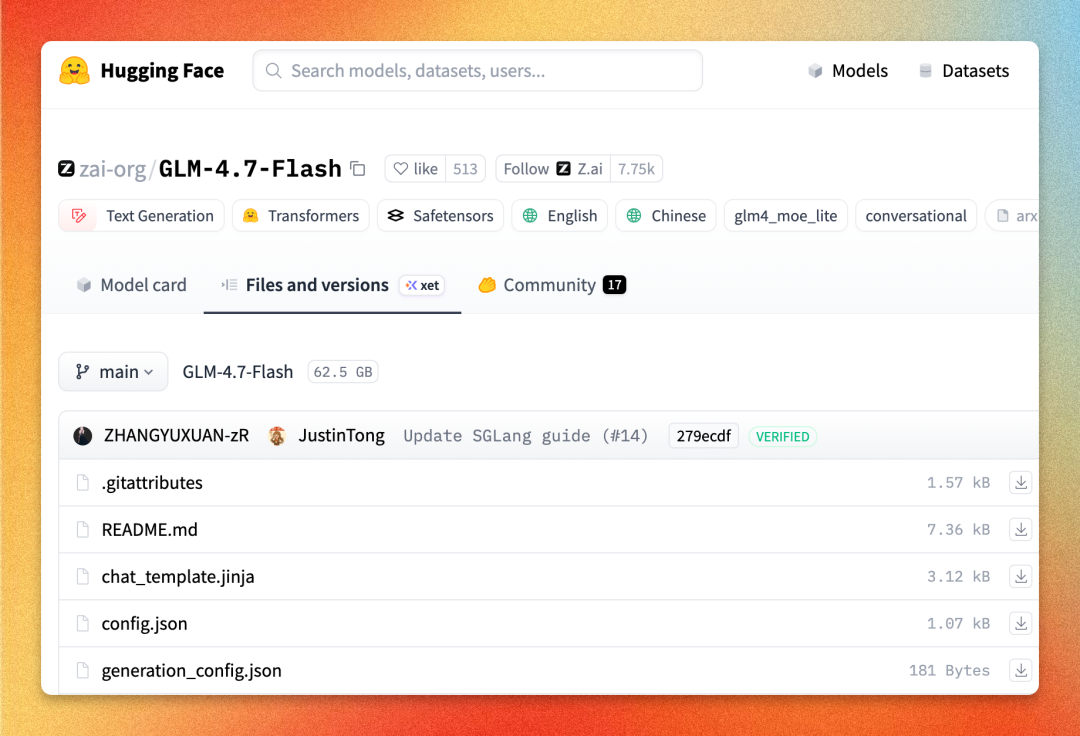Click the Community count badge 17
Image resolution: width=1080 pixels, height=736 pixels.
[x=614, y=285]
